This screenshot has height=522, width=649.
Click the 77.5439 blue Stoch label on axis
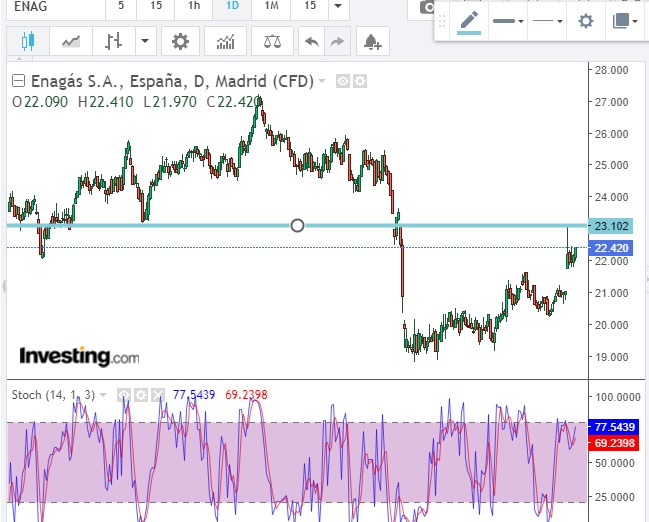614,427
